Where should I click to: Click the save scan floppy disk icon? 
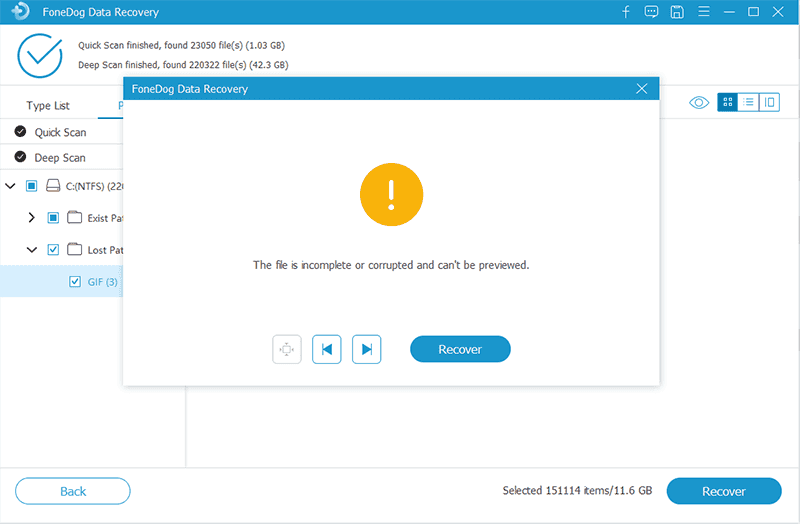point(677,12)
